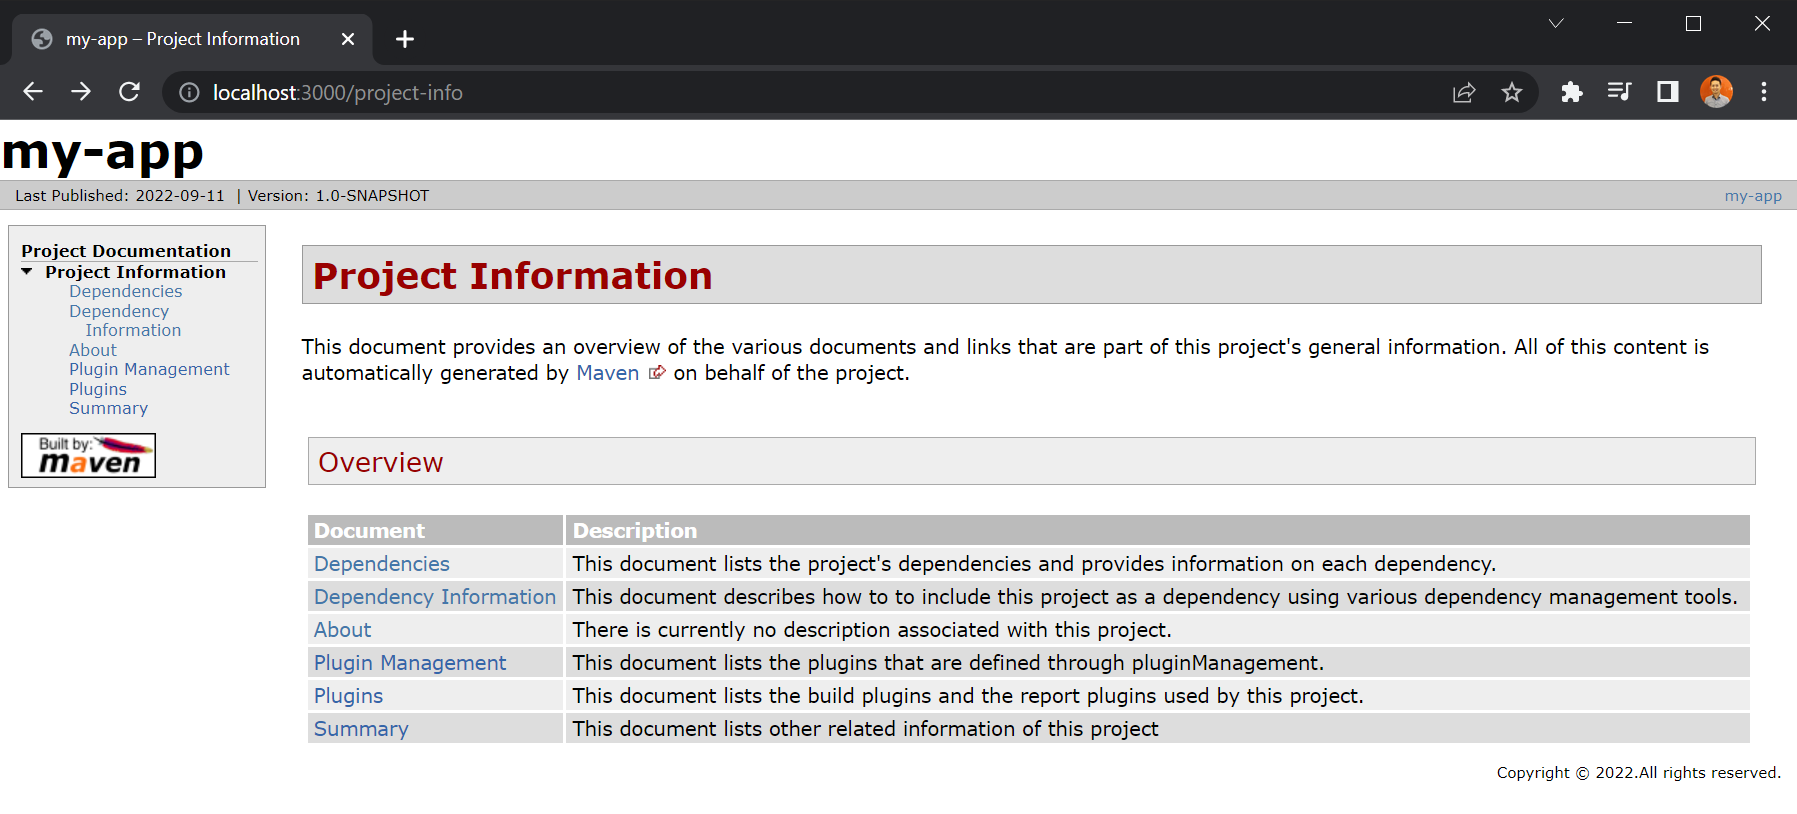1797x814 pixels.
Task: Go back using the browser back arrow
Action: (x=33, y=92)
